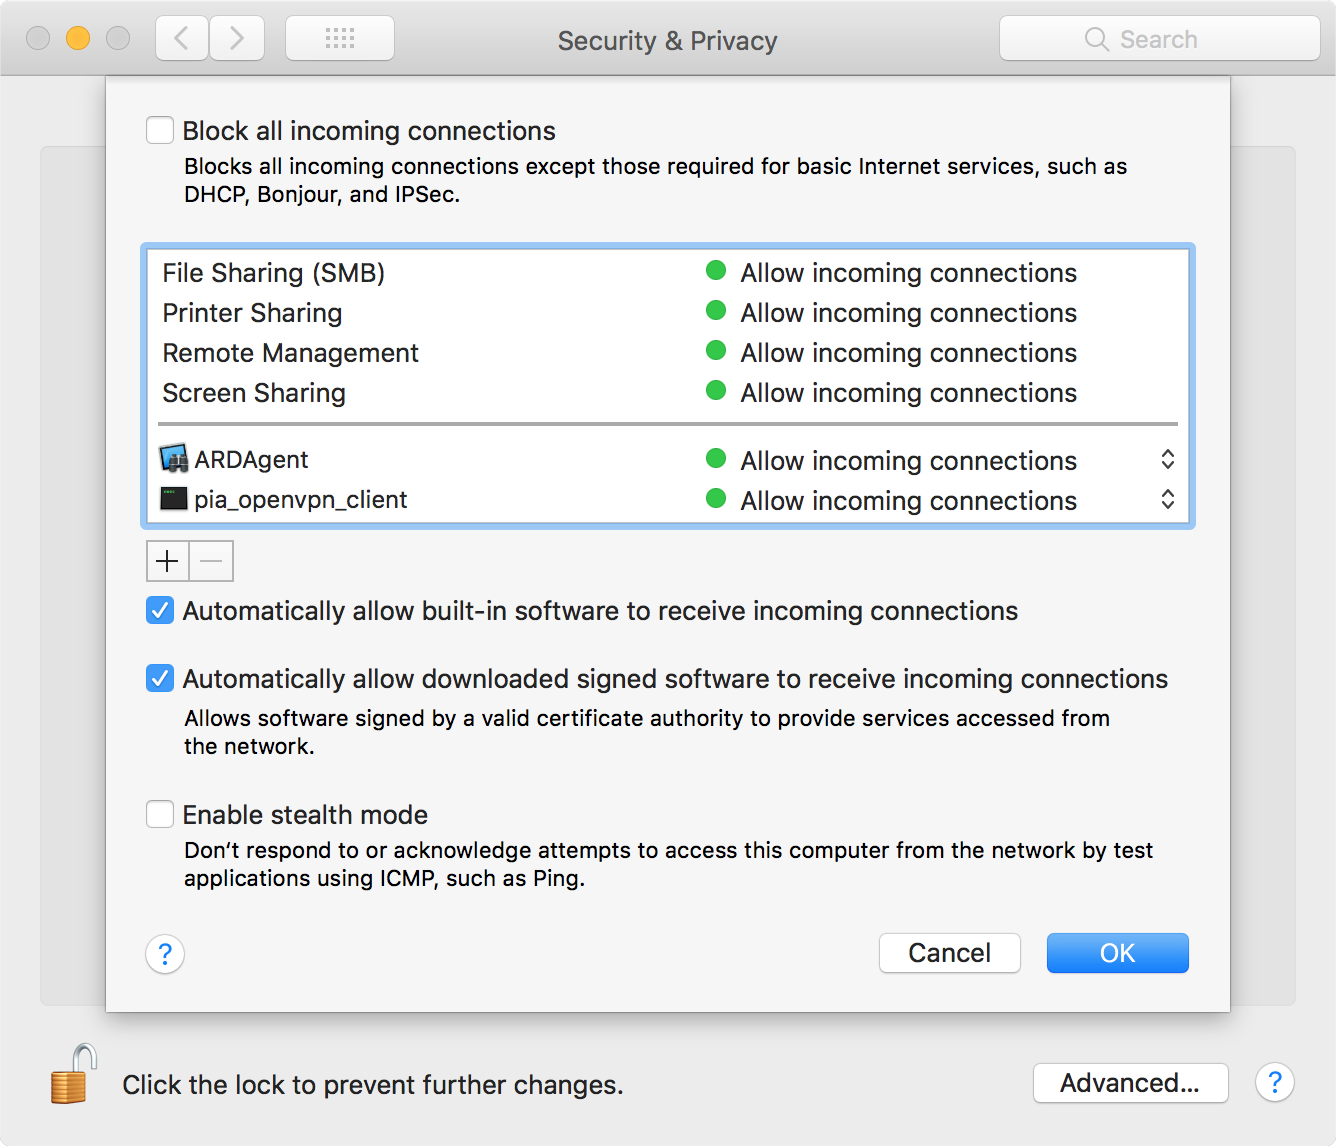Remove selected app with the minus button
Viewport: 1336px width, 1146px height.
tap(211, 561)
